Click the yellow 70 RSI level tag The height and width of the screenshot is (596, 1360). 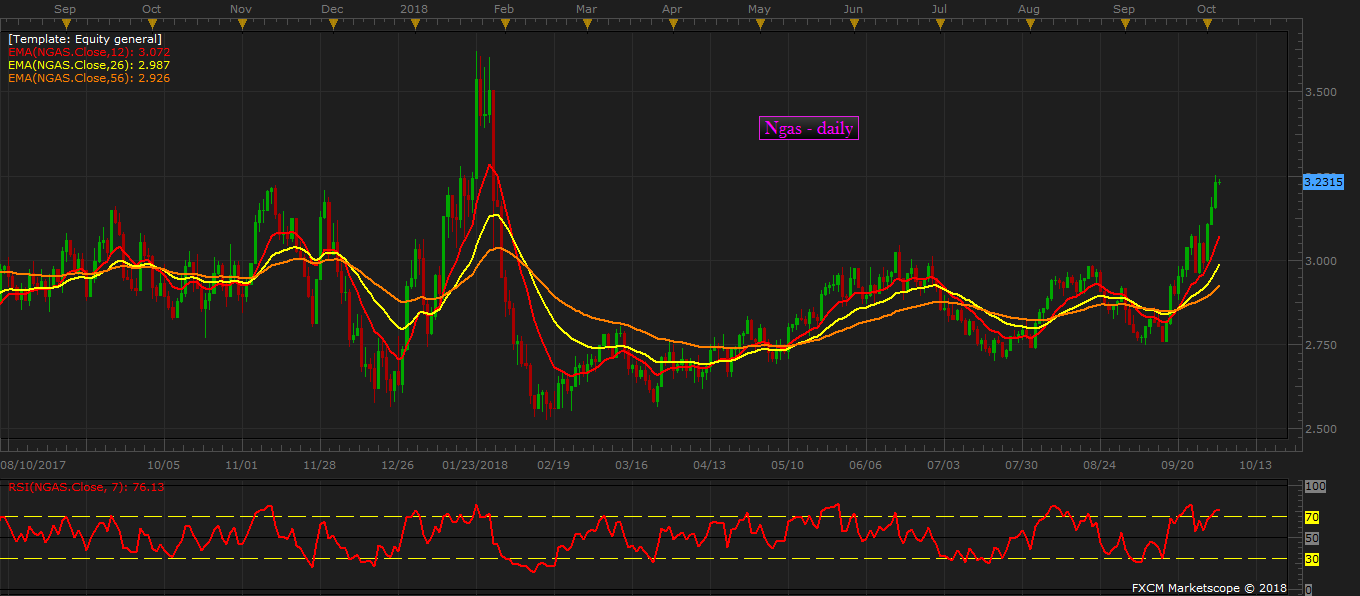pyautogui.click(x=1312, y=517)
